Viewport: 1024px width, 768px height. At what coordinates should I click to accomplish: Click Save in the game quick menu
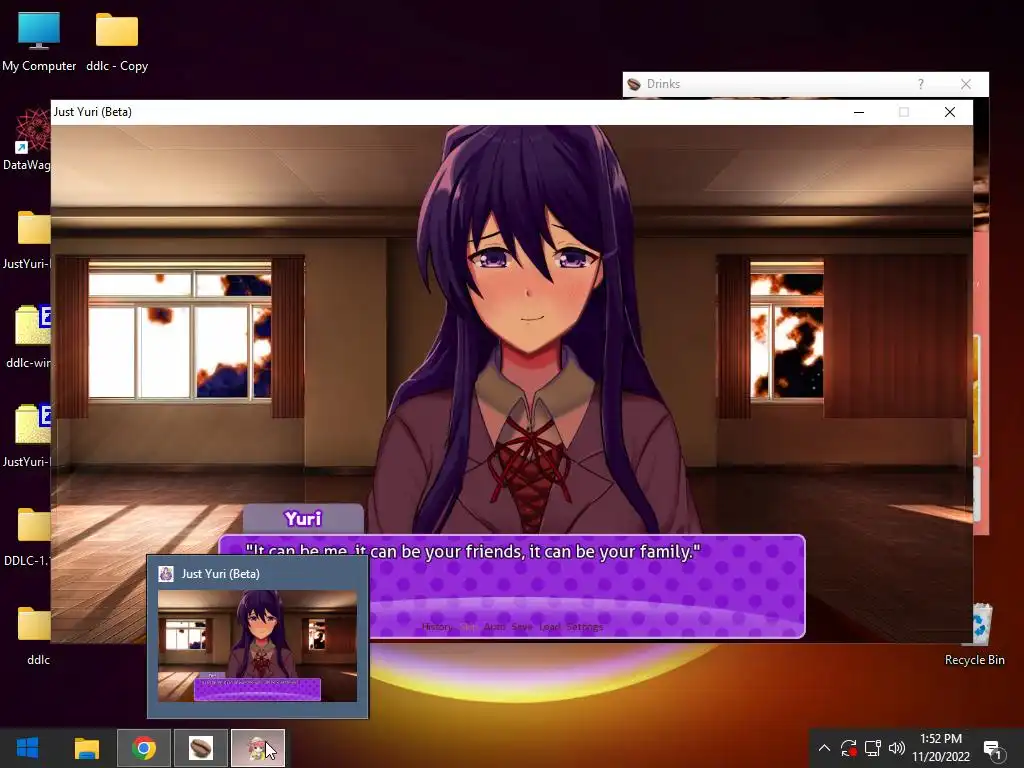(522, 627)
